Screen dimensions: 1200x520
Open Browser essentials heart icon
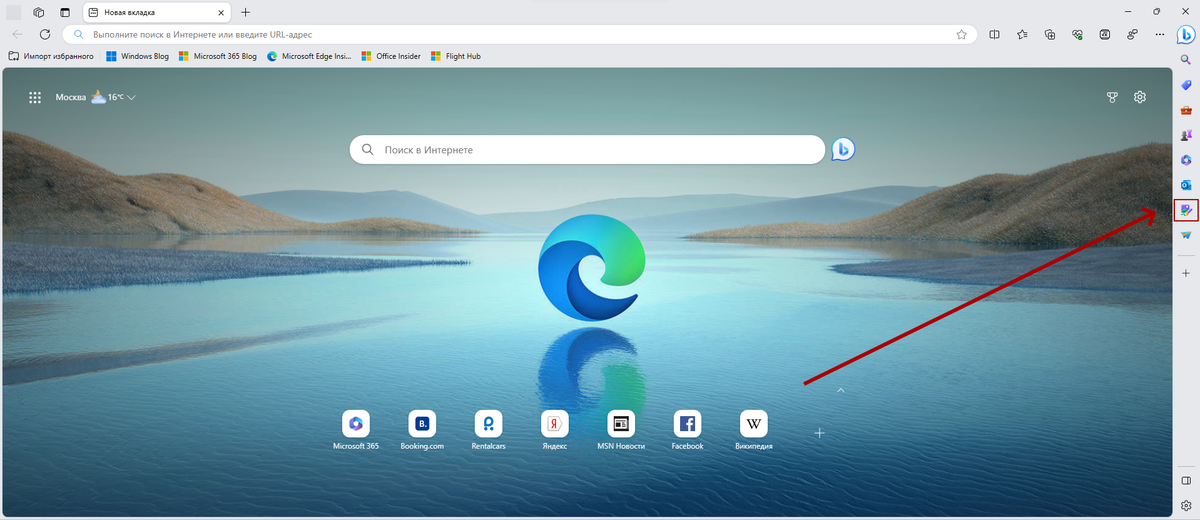click(1077, 34)
